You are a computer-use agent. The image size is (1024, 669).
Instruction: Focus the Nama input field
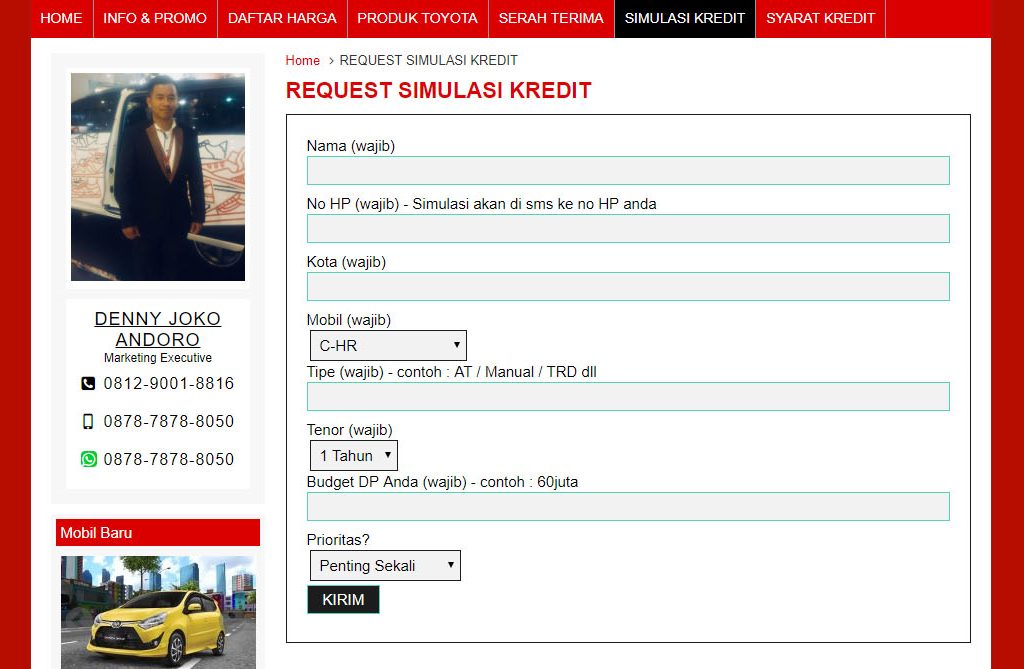point(628,171)
